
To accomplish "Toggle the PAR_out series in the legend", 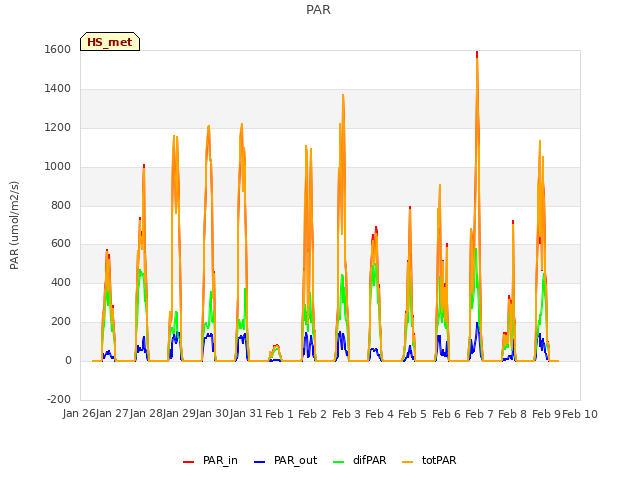I will tap(285, 460).
